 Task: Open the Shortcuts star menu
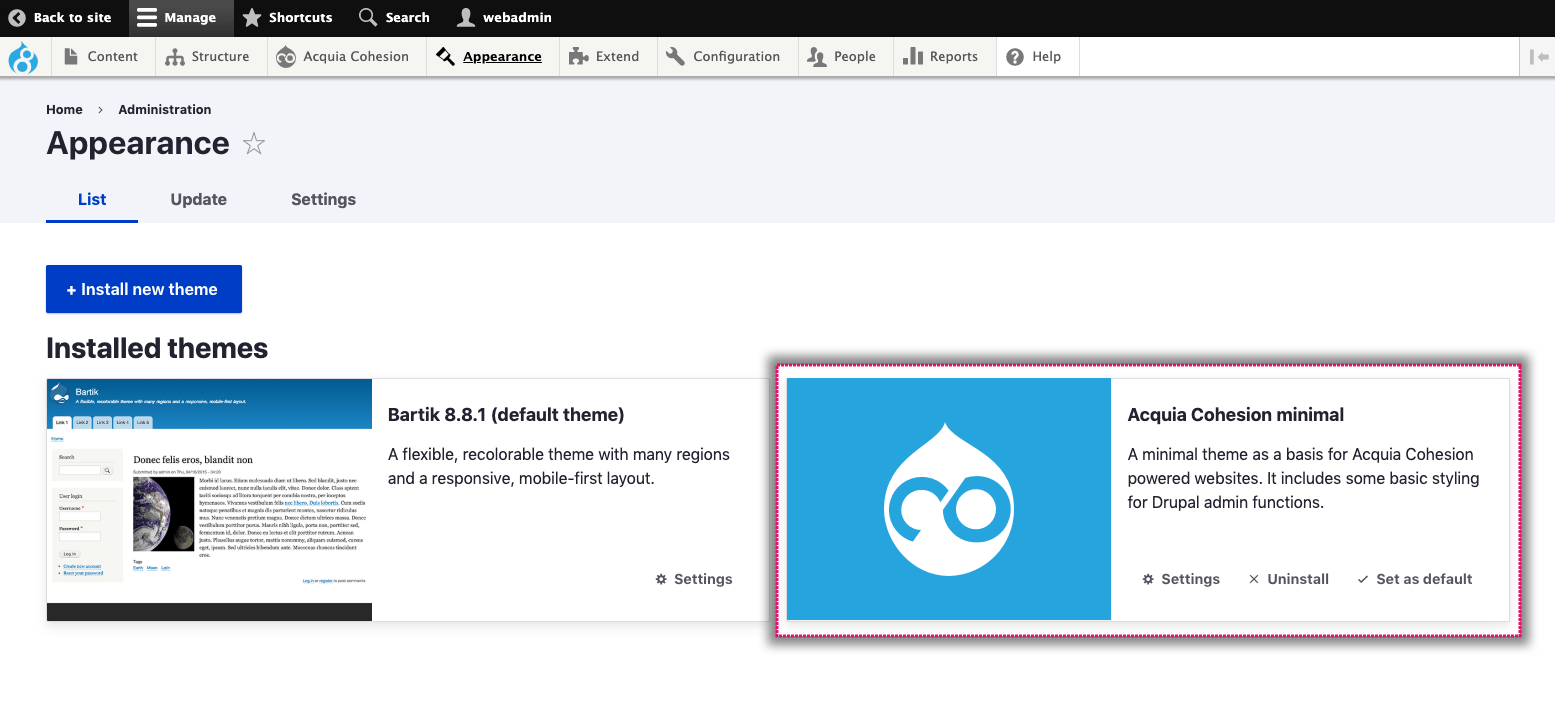click(x=287, y=17)
